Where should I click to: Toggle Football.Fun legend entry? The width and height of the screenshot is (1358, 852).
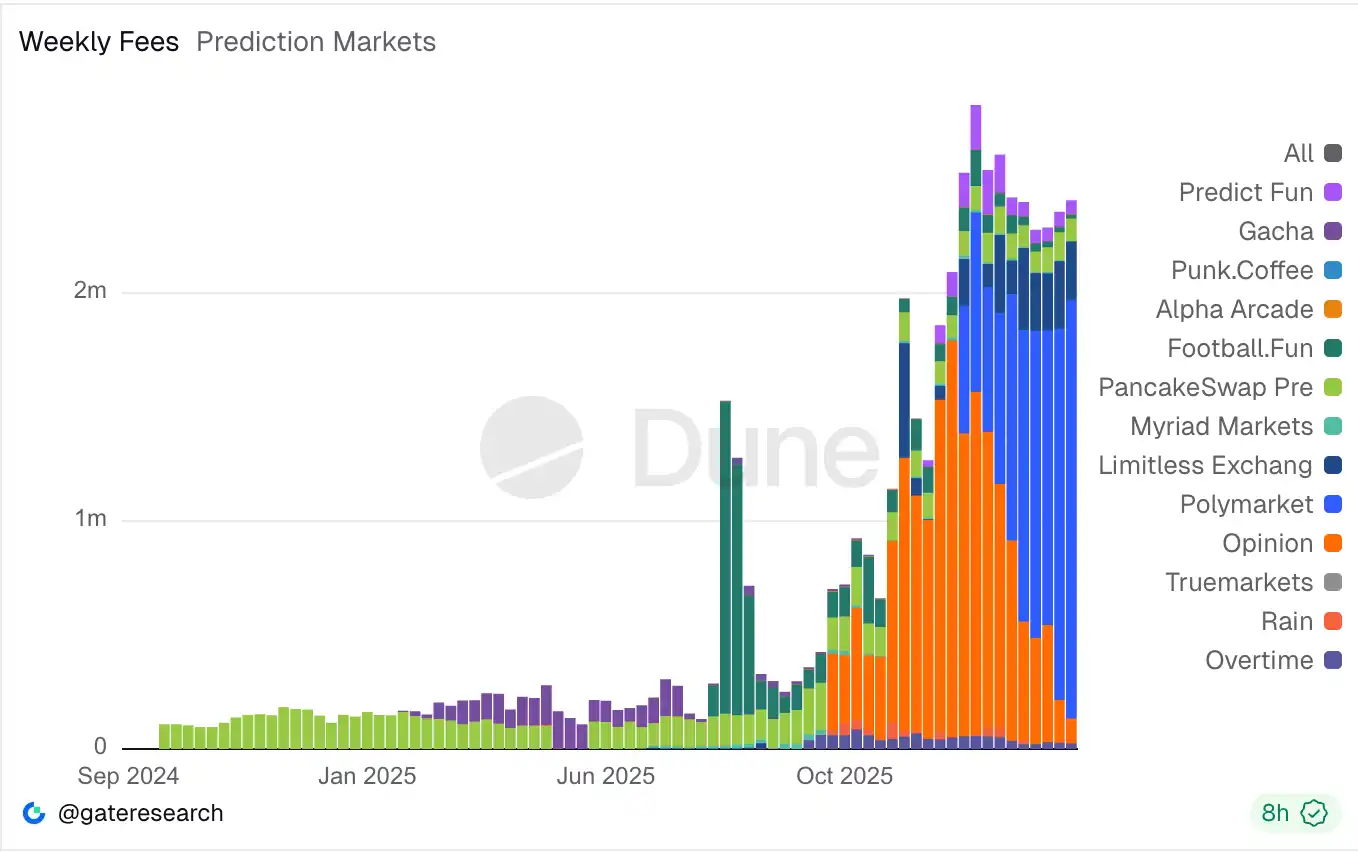click(x=1240, y=348)
